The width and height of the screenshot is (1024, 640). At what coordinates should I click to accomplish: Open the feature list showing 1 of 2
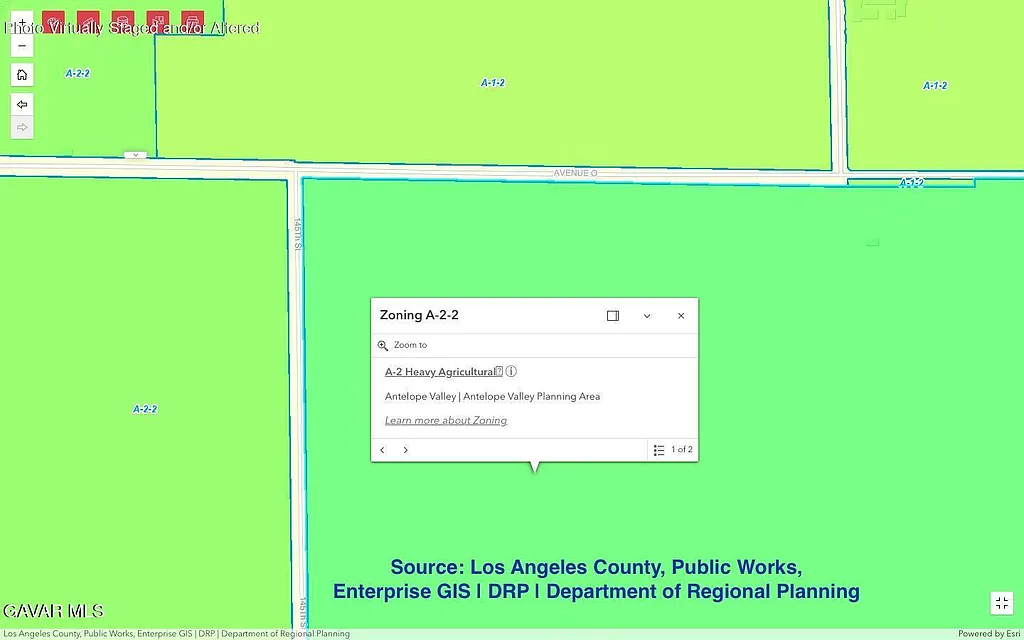coord(673,450)
